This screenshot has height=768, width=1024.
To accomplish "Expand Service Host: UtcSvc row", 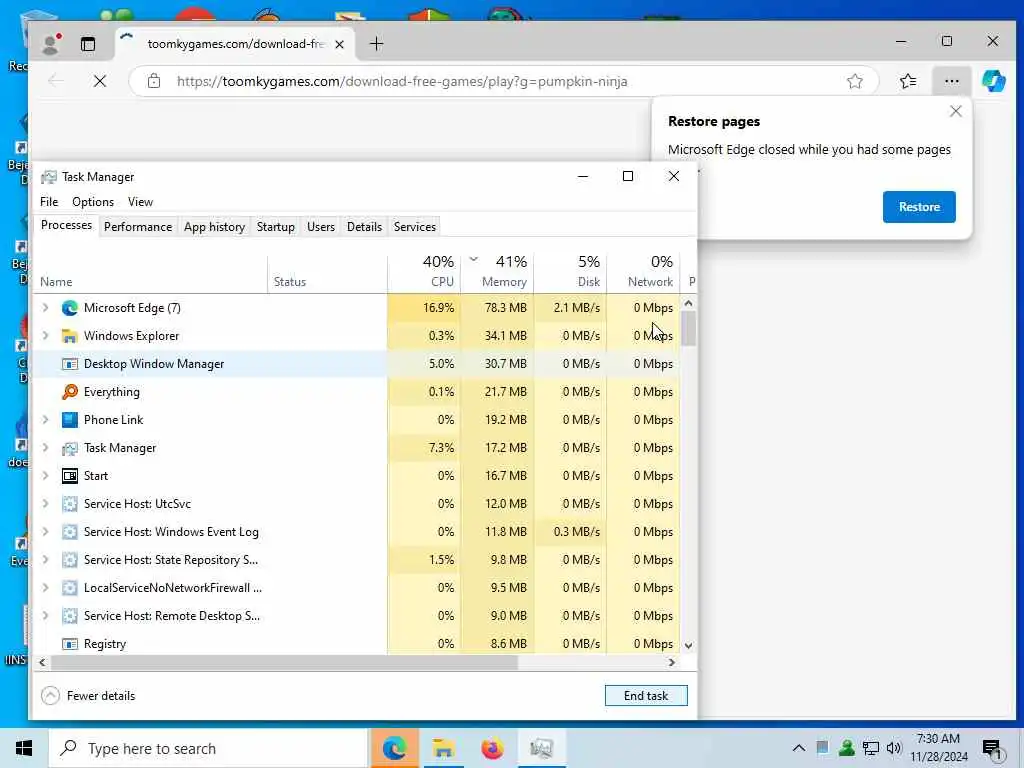I will pyautogui.click(x=45, y=504).
